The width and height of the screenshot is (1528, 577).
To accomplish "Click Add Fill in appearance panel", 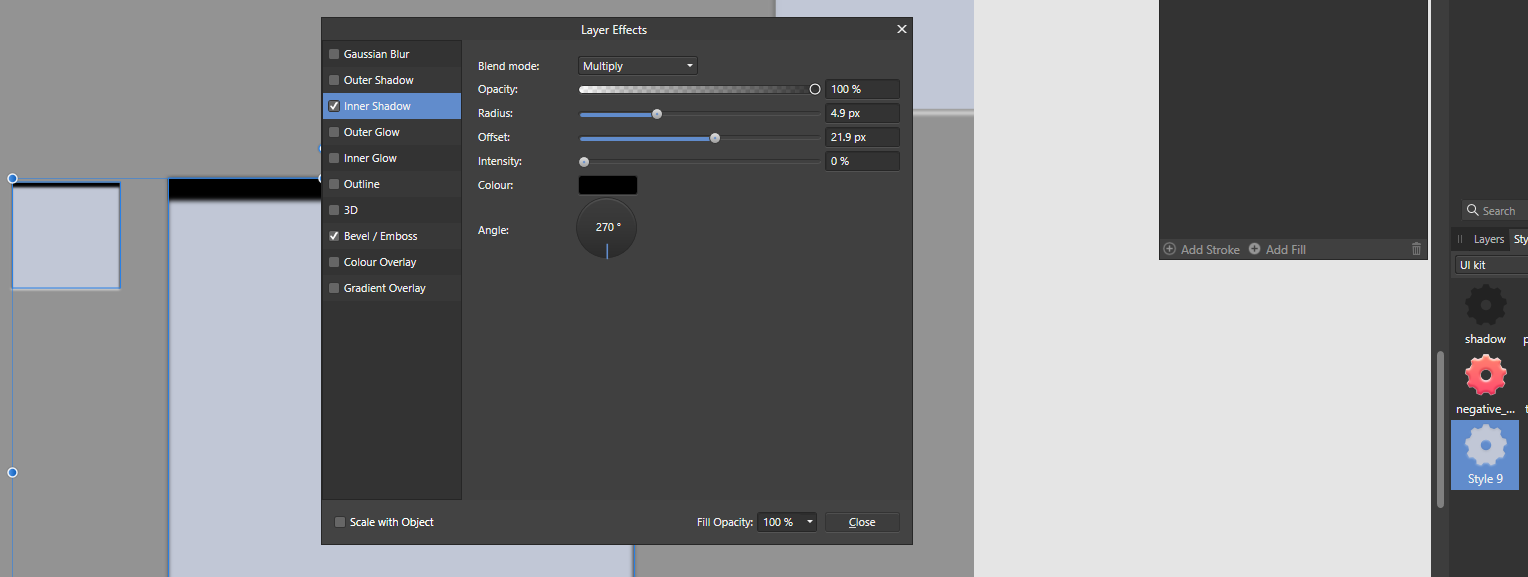I will pos(1277,249).
